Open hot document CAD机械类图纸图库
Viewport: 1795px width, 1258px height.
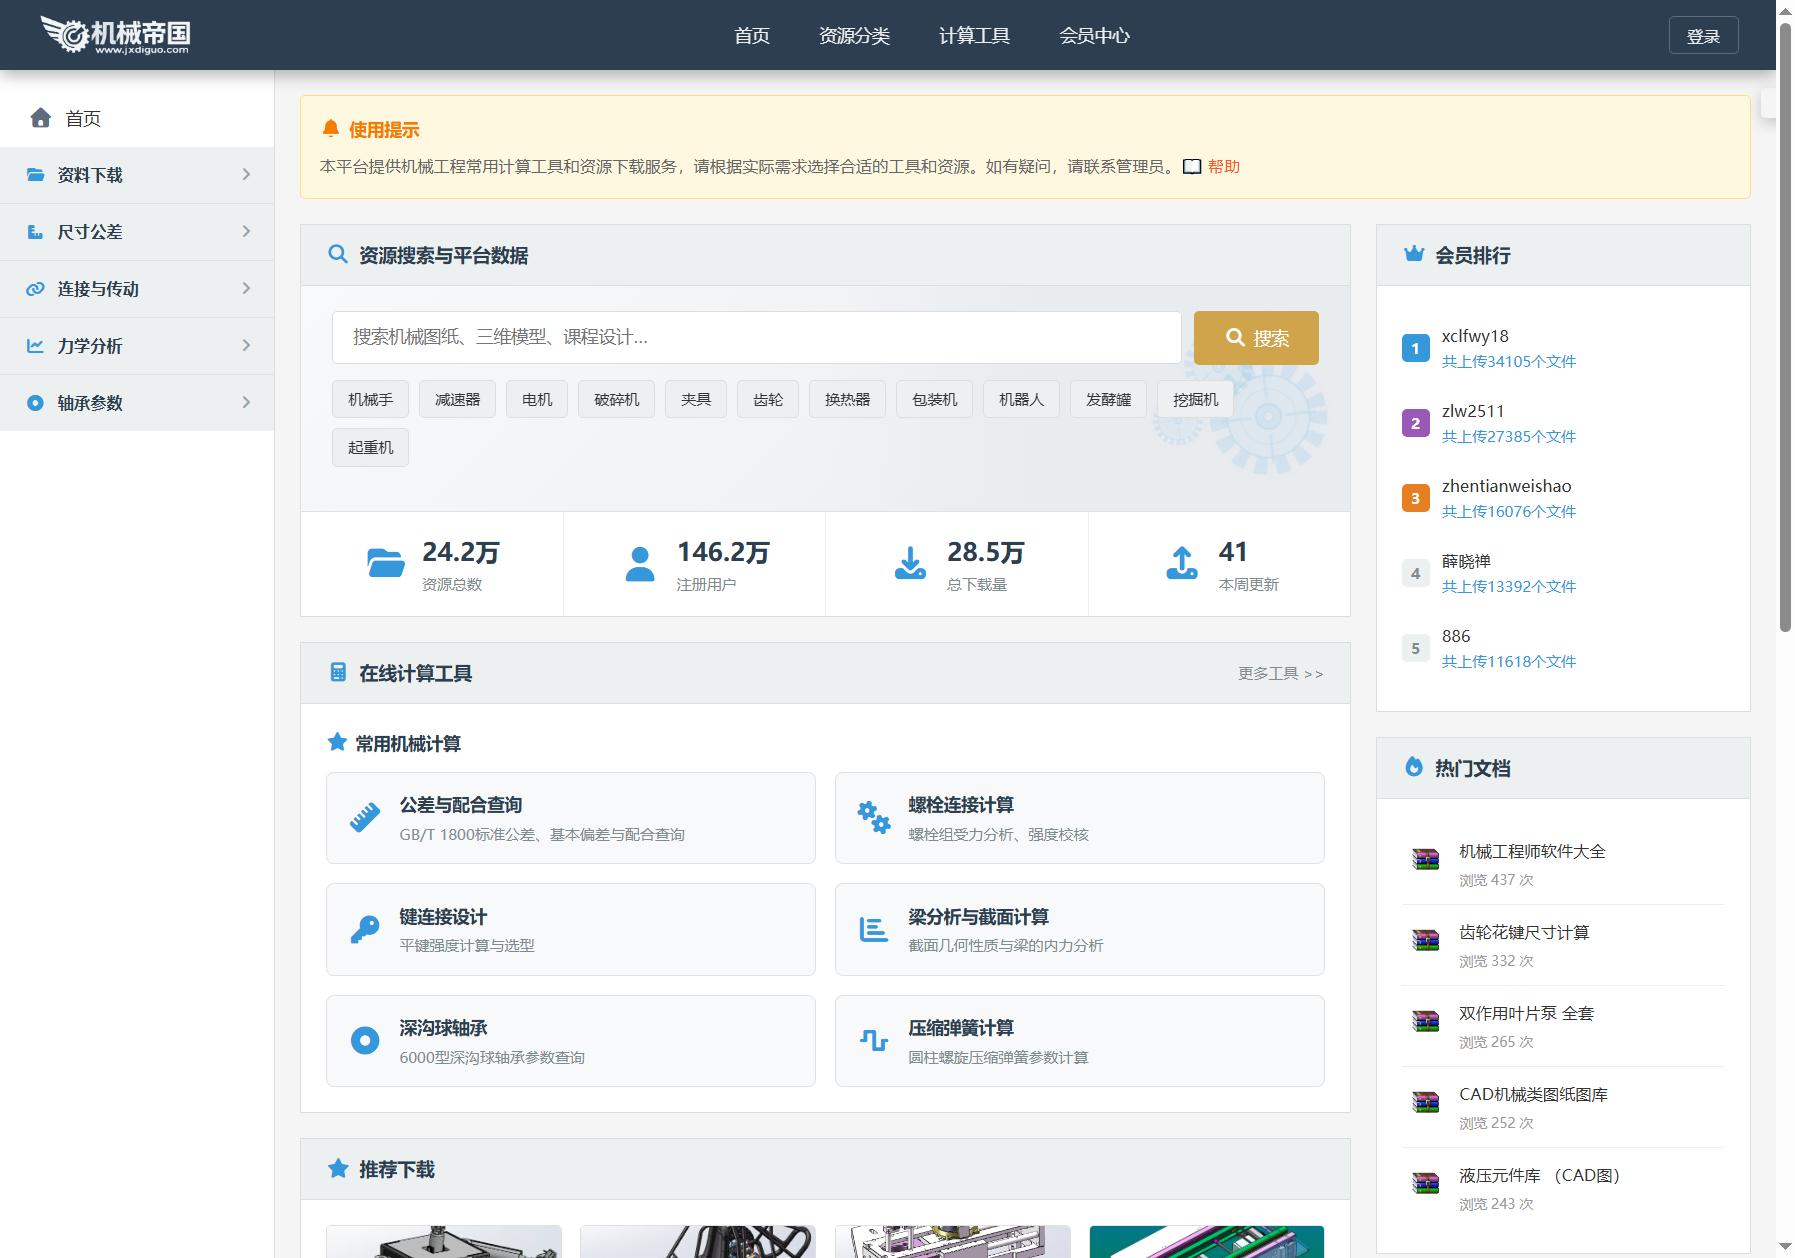click(x=1533, y=1095)
